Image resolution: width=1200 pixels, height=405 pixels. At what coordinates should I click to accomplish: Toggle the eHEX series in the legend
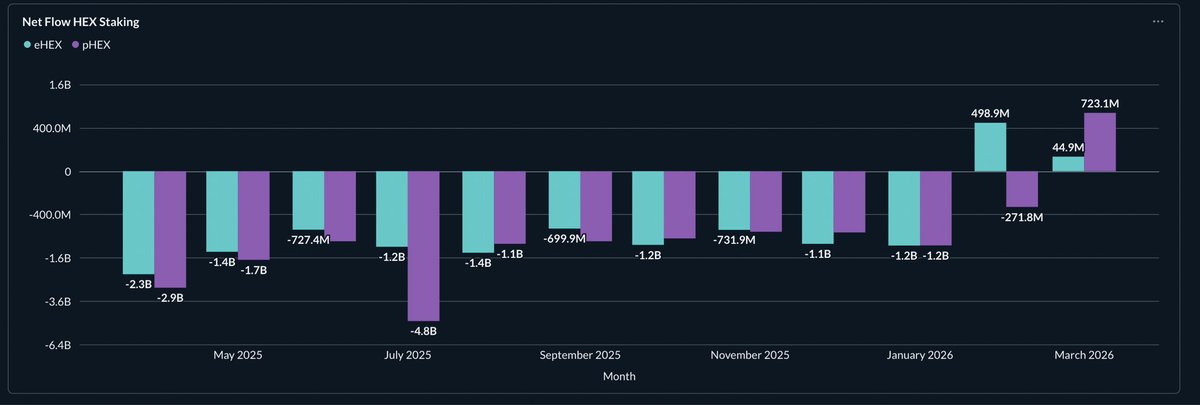coord(43,44)
